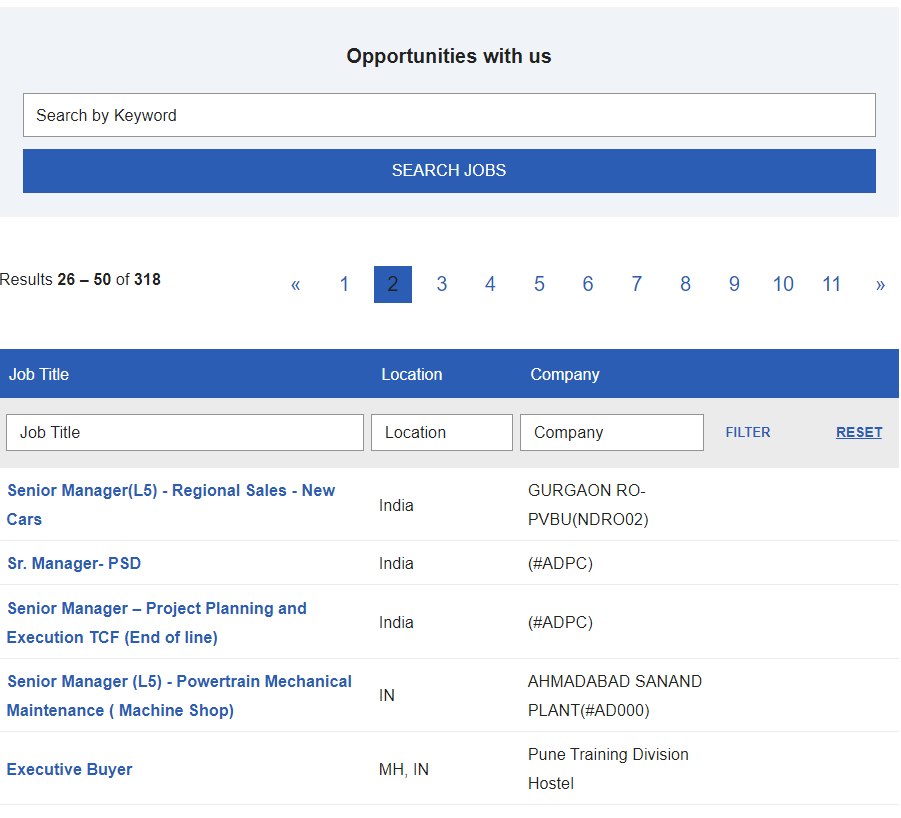Image resolution: width=901 pixels, height=818 pixels.
Task: Select the GURGAON RO-PVBU(NDRO02) company text
Action: (588, 505)
